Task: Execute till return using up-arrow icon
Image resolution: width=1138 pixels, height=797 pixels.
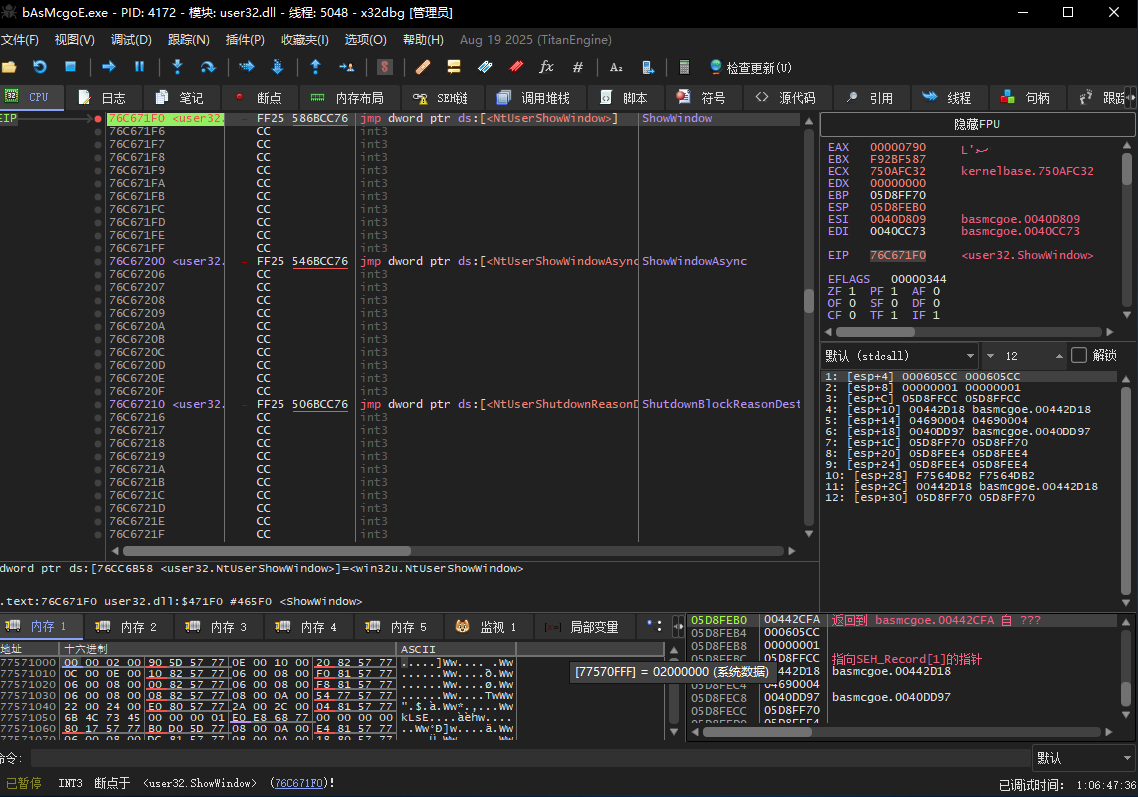Action: (315, 68)
